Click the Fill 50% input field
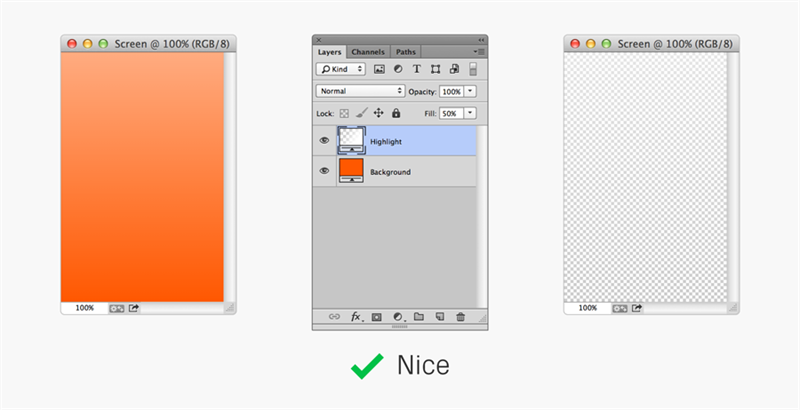 (x=451, y=113)
